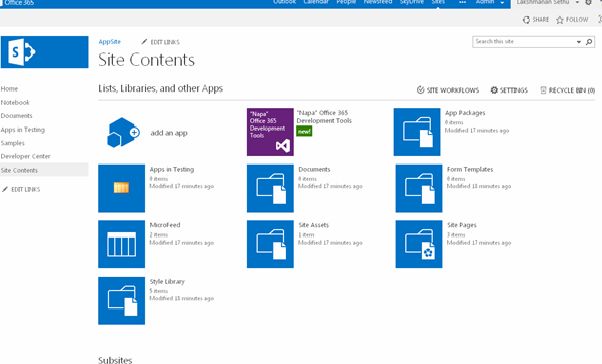Open the Form Templates tile icon

coord(419,188)
